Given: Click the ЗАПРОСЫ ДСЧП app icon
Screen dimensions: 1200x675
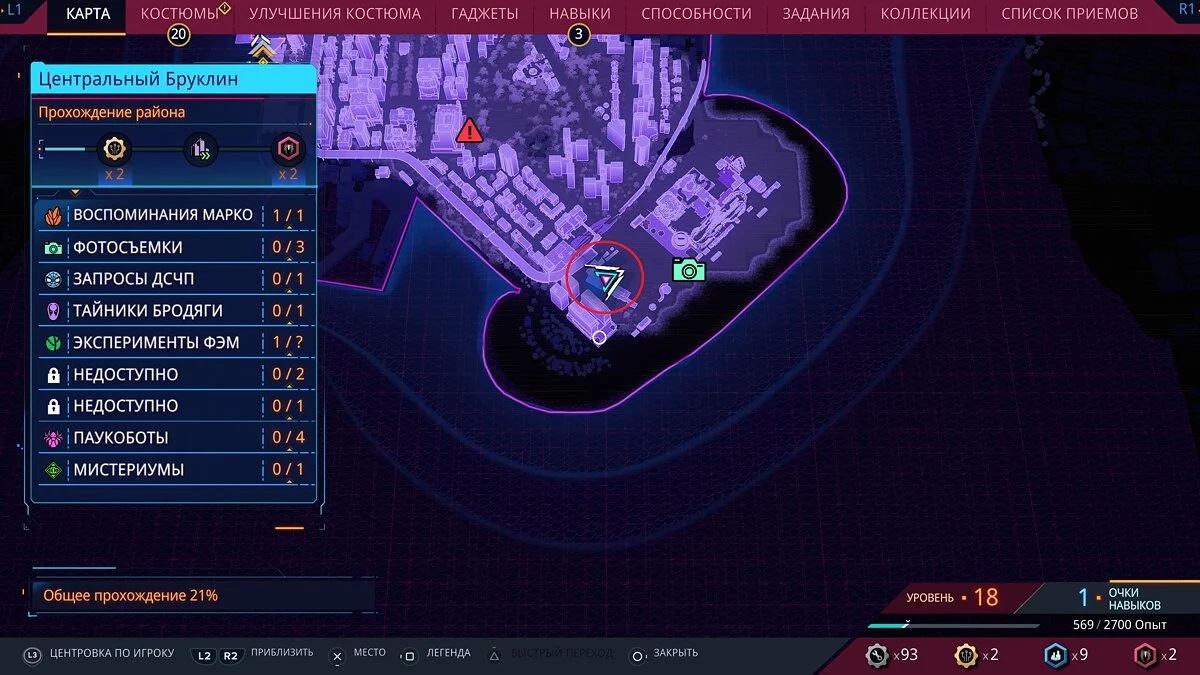Looking at the screenshot, I should pos(53,279).
